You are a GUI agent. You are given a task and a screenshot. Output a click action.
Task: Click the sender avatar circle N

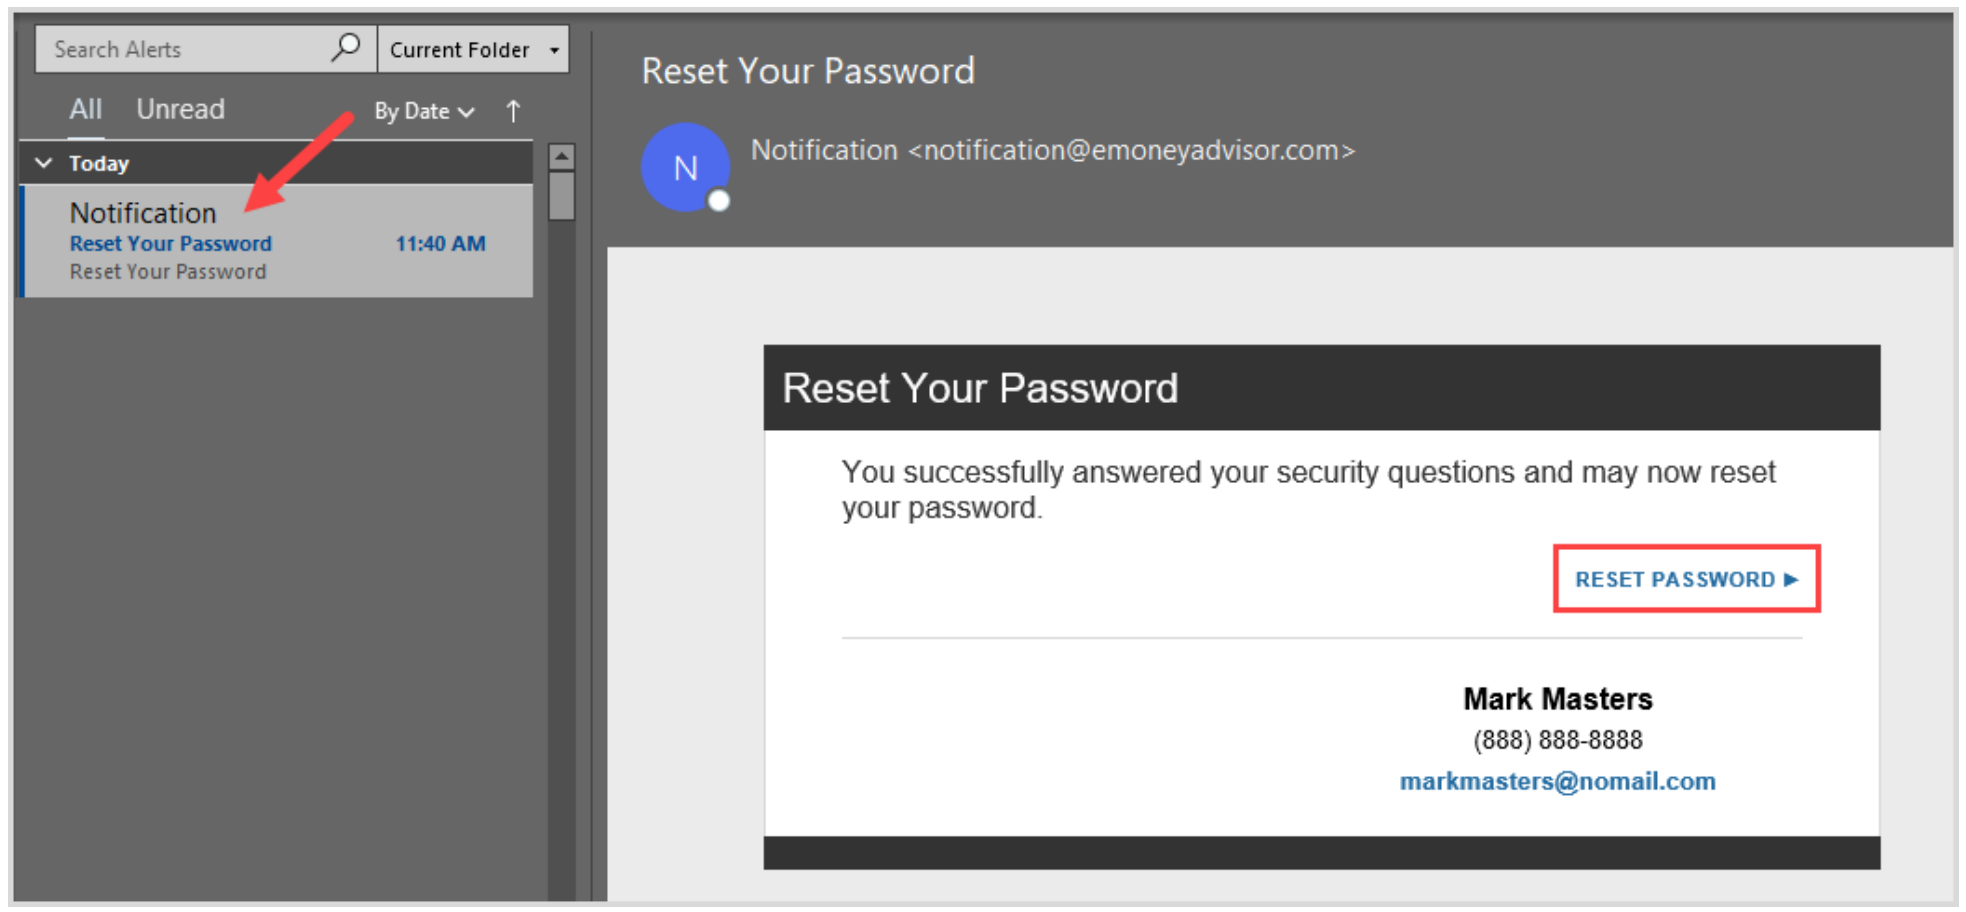tap(685, 167)
